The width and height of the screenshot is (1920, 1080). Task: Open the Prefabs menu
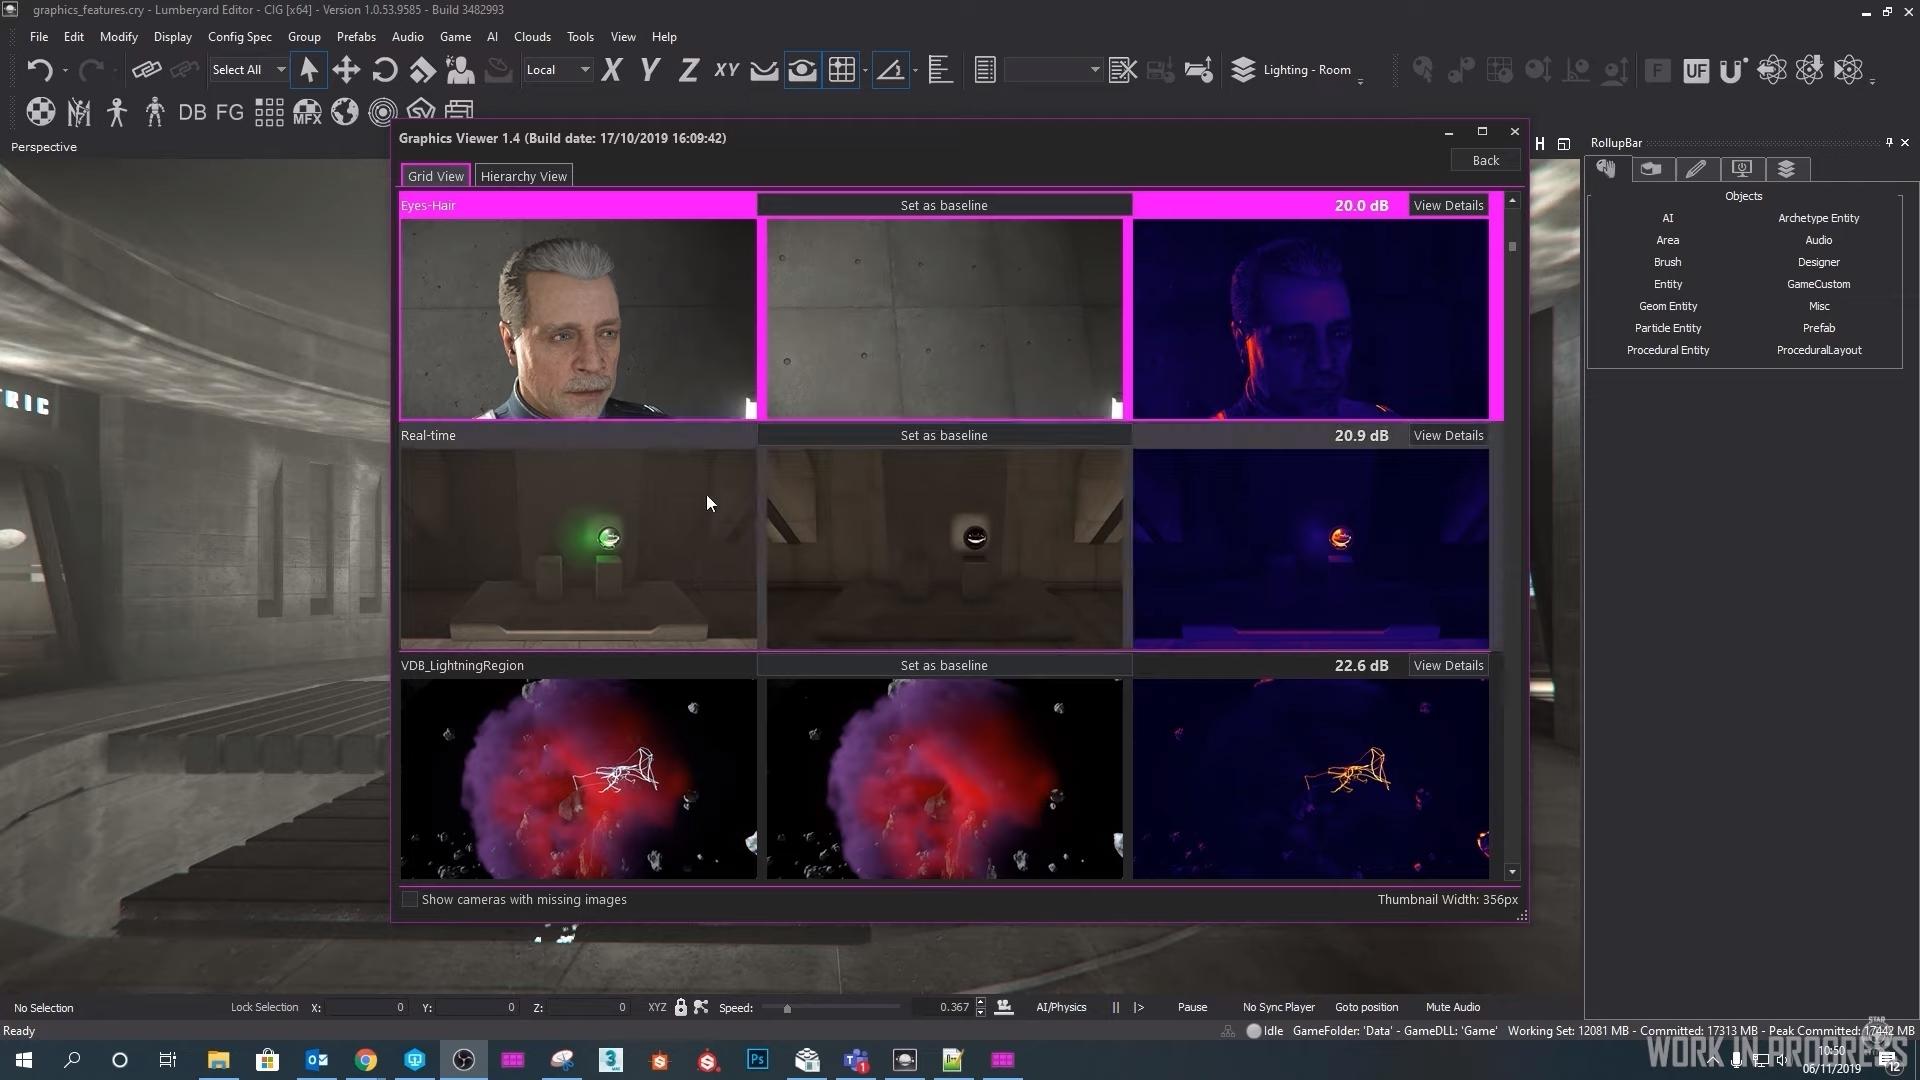tap(356, 37)
